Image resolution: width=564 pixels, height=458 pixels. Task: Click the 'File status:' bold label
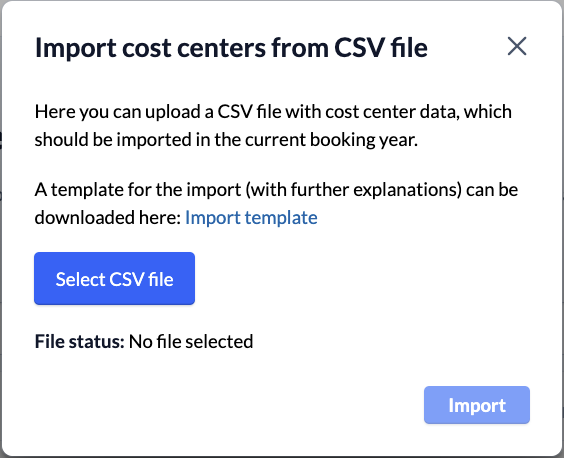click(79, 341)
